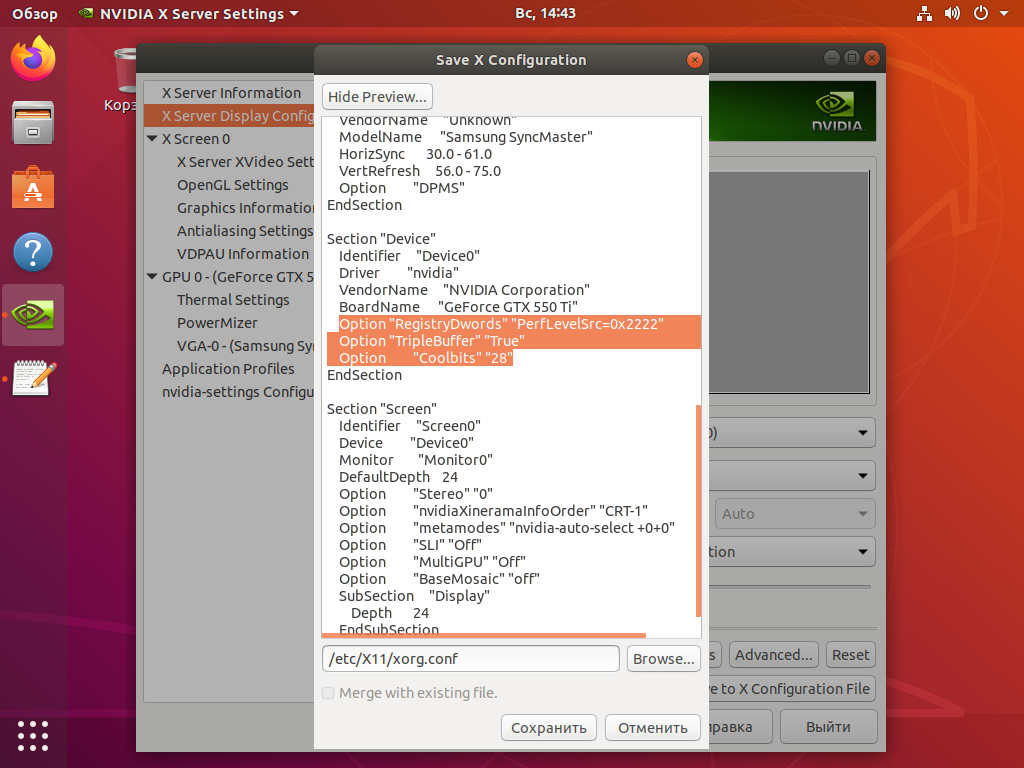Select Thermal Settings

tap(233, 300)
